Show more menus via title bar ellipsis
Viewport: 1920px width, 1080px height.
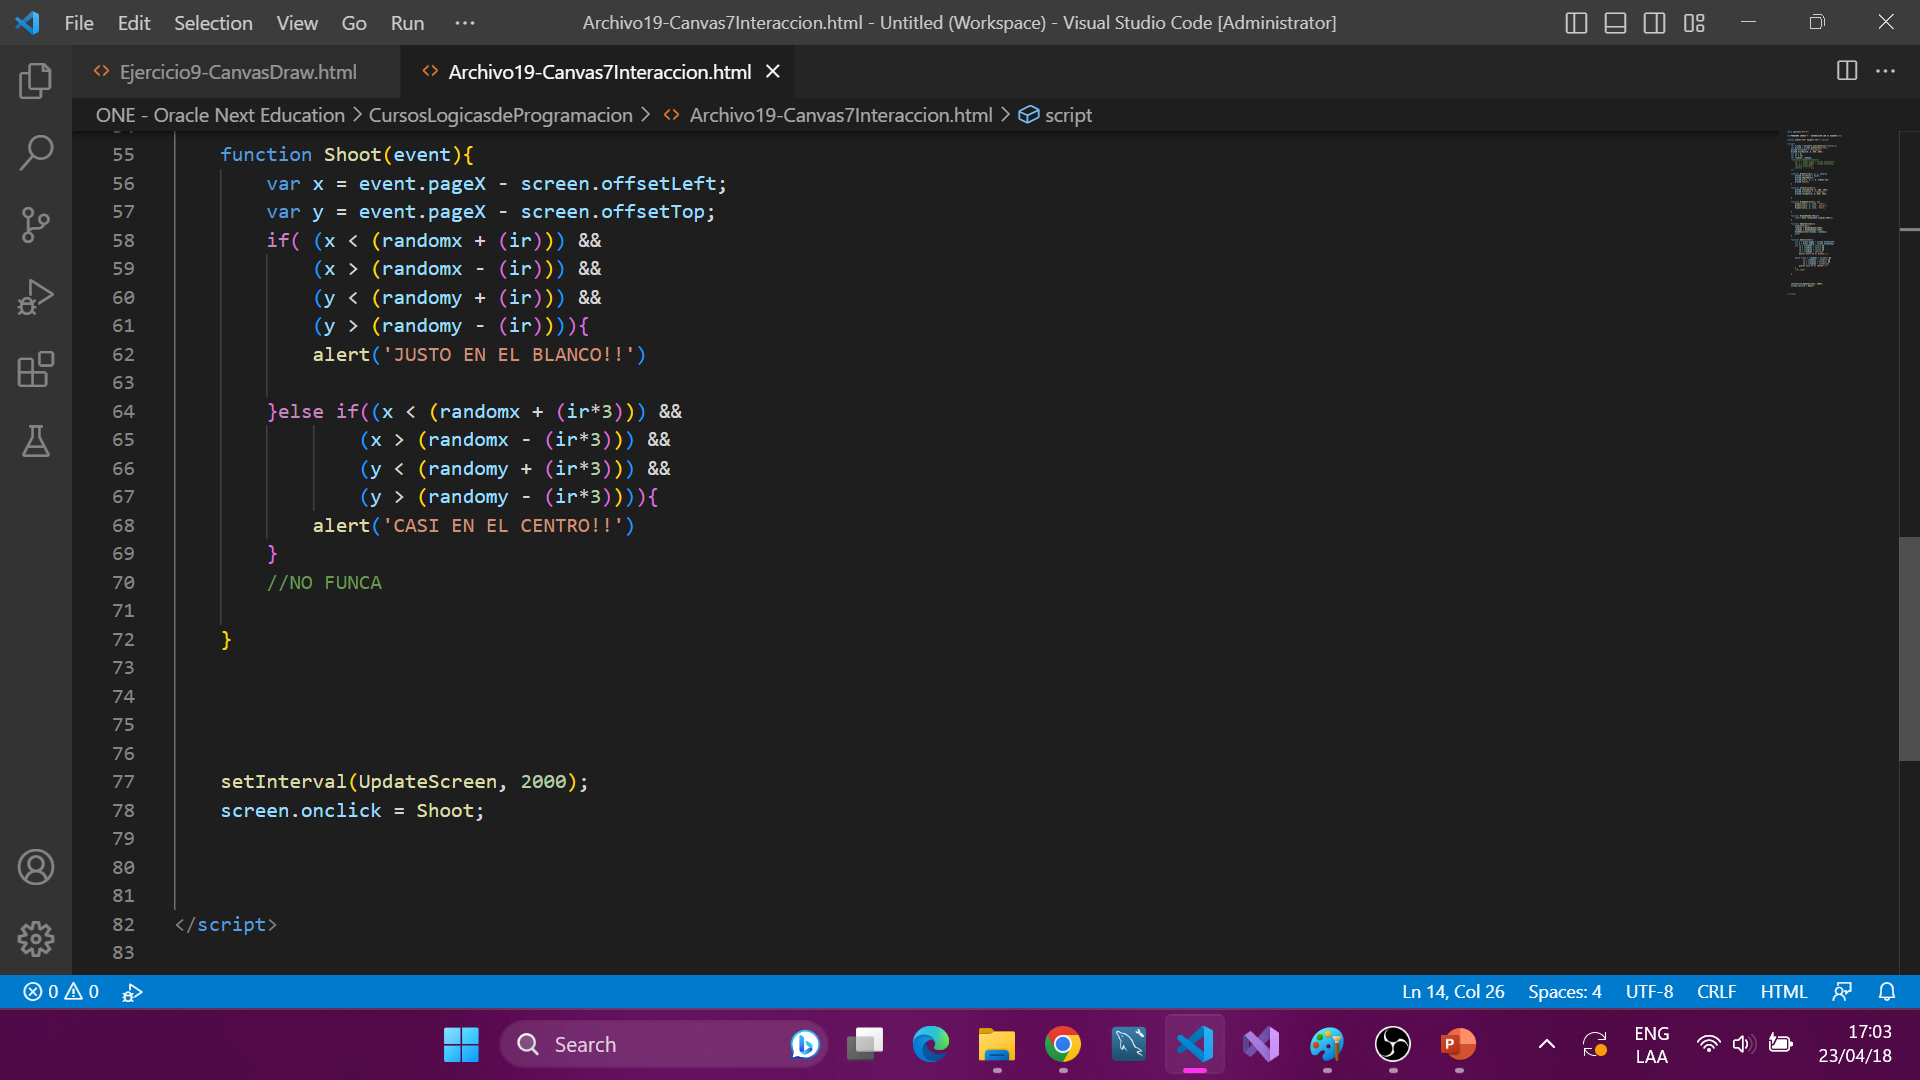pos(465,23)
